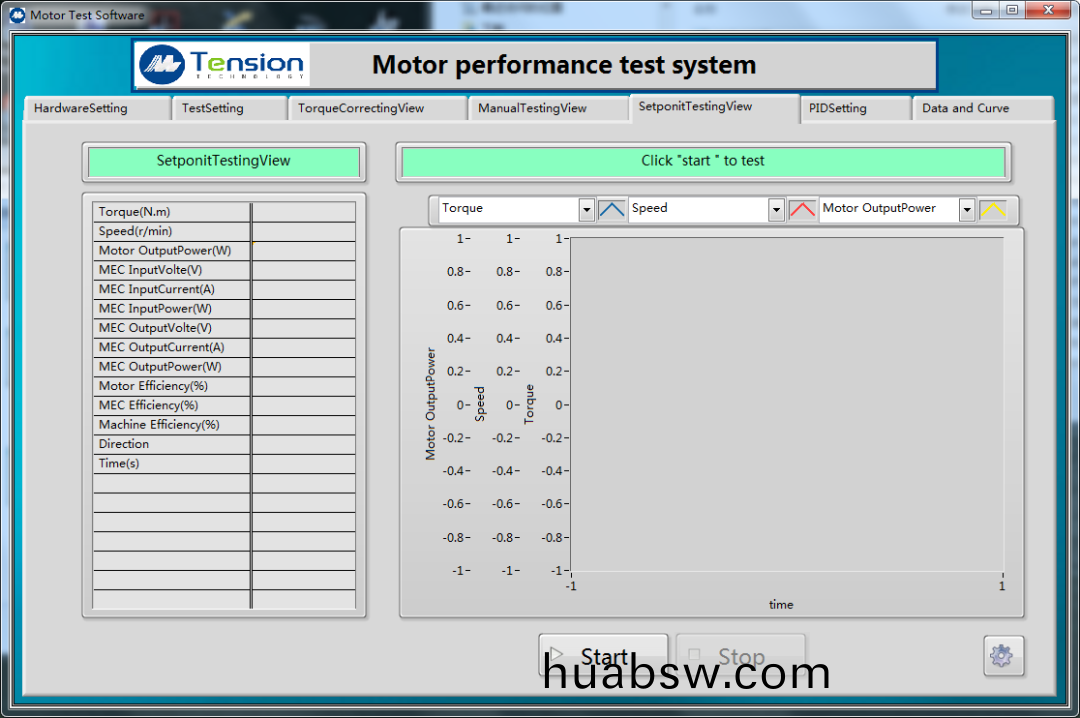This screenshot has width=1080, height=718.
Task: Switch to the HardwareSetting tab
Action: tap(81, 109)
